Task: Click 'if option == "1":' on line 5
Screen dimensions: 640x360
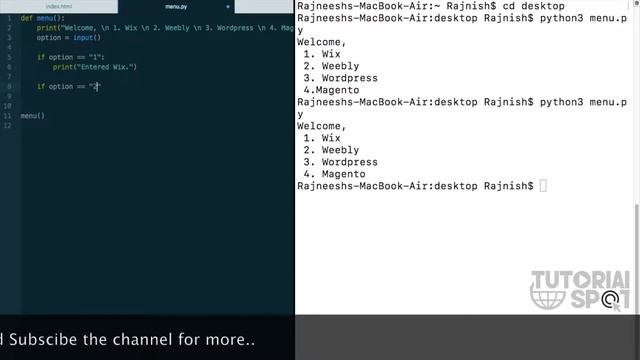Action: coord(71,57)
